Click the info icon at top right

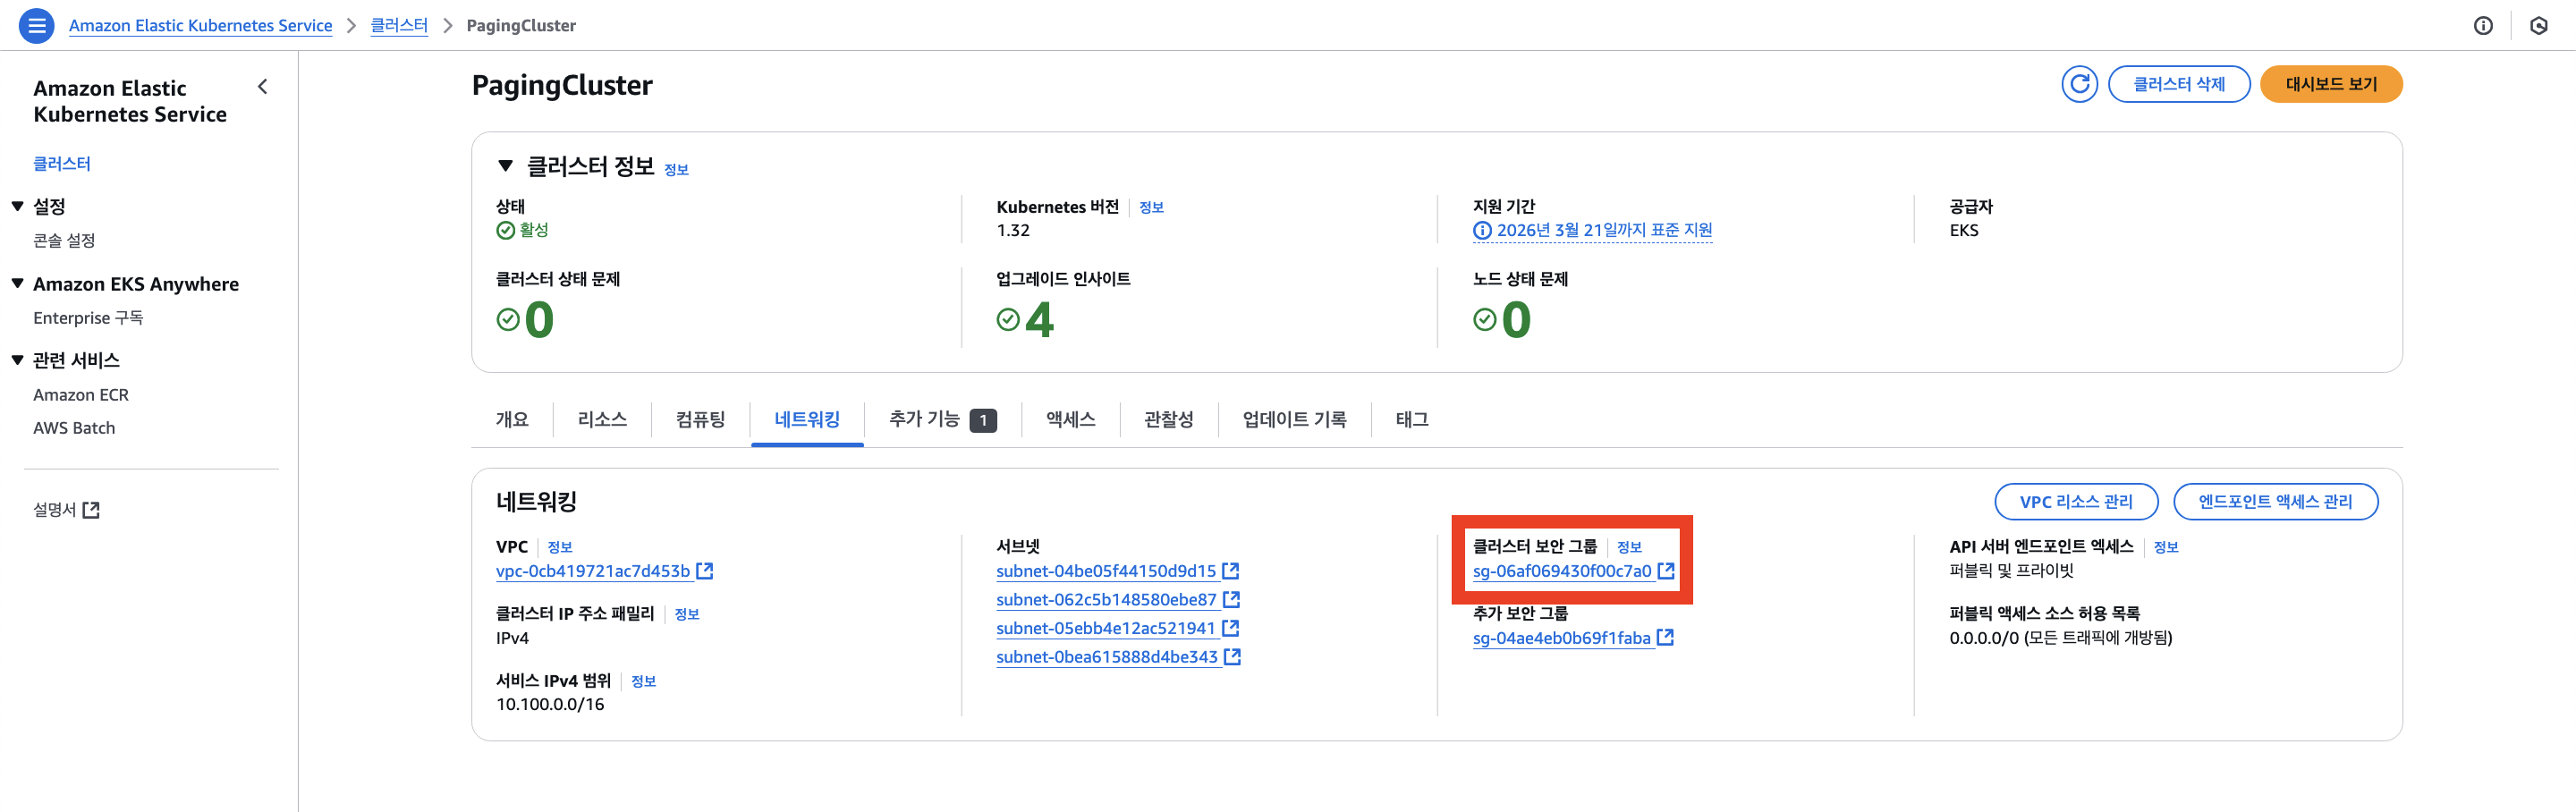2483,26
